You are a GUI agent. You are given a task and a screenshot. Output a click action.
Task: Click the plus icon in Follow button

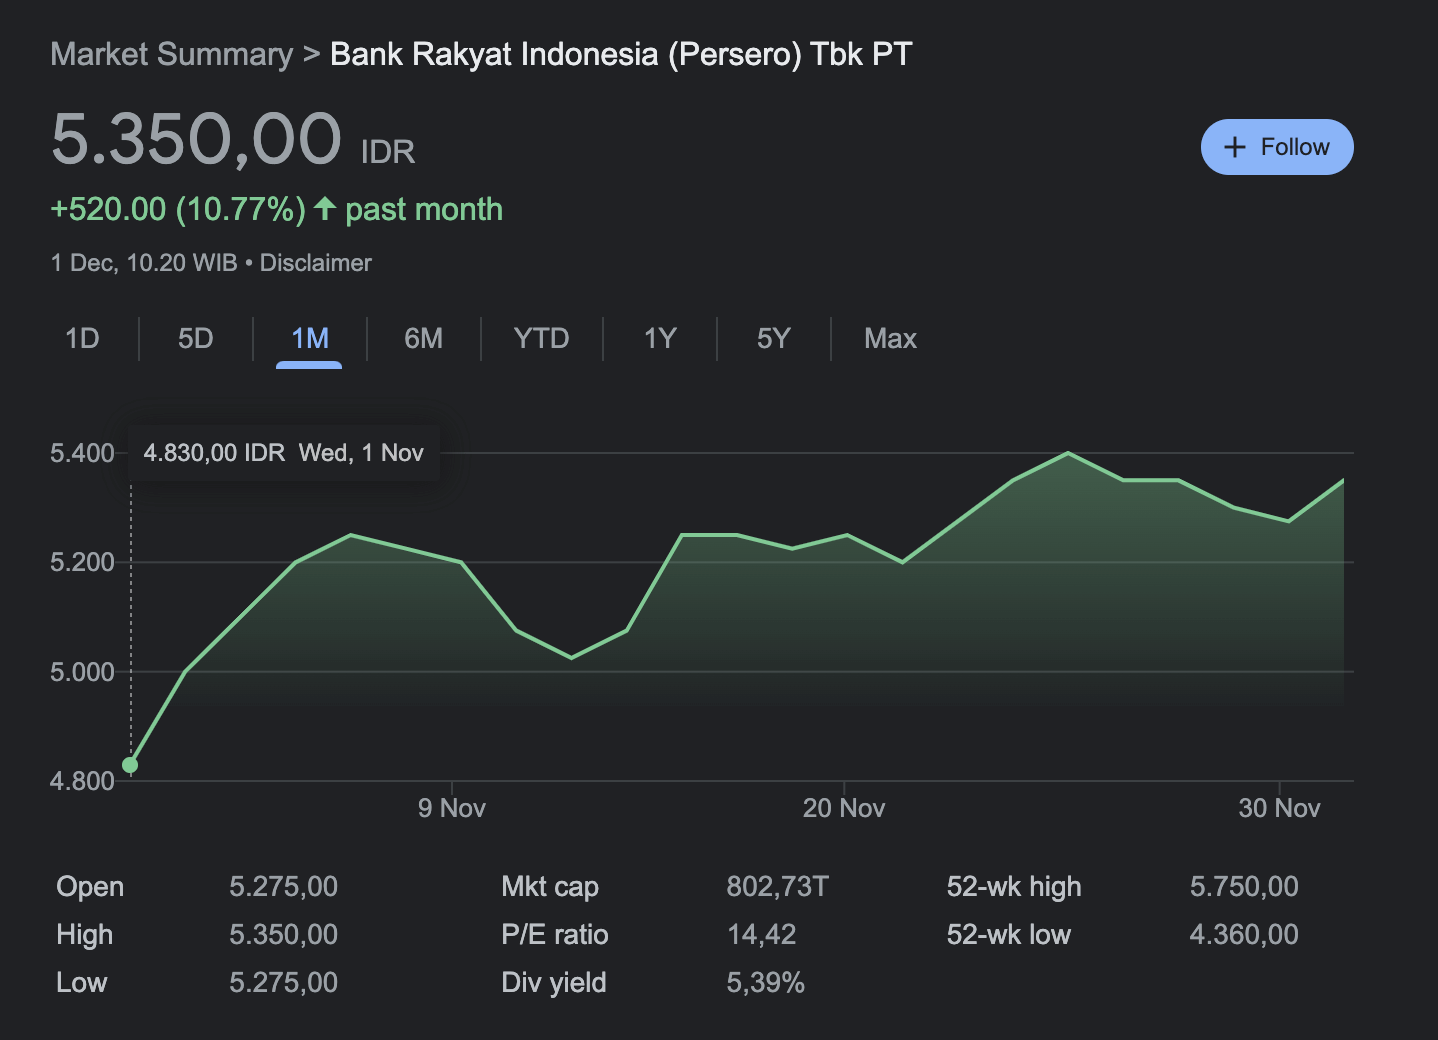[1236, 146]
